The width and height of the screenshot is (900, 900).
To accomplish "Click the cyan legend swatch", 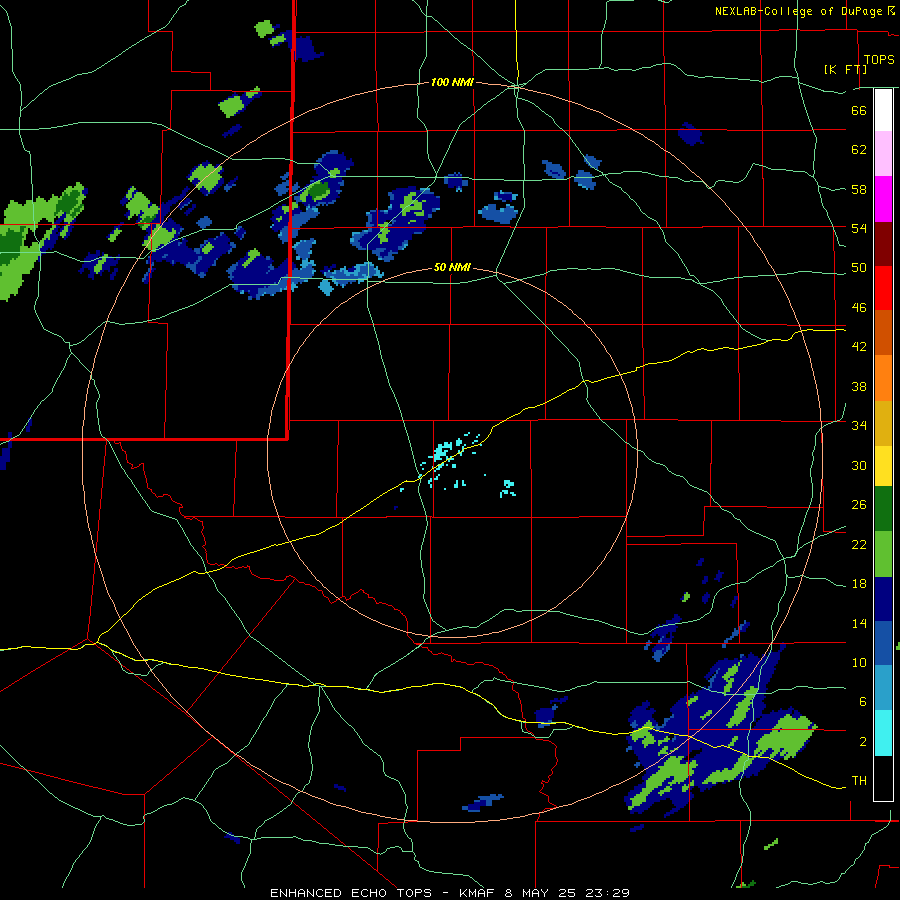I will (883, 733).
